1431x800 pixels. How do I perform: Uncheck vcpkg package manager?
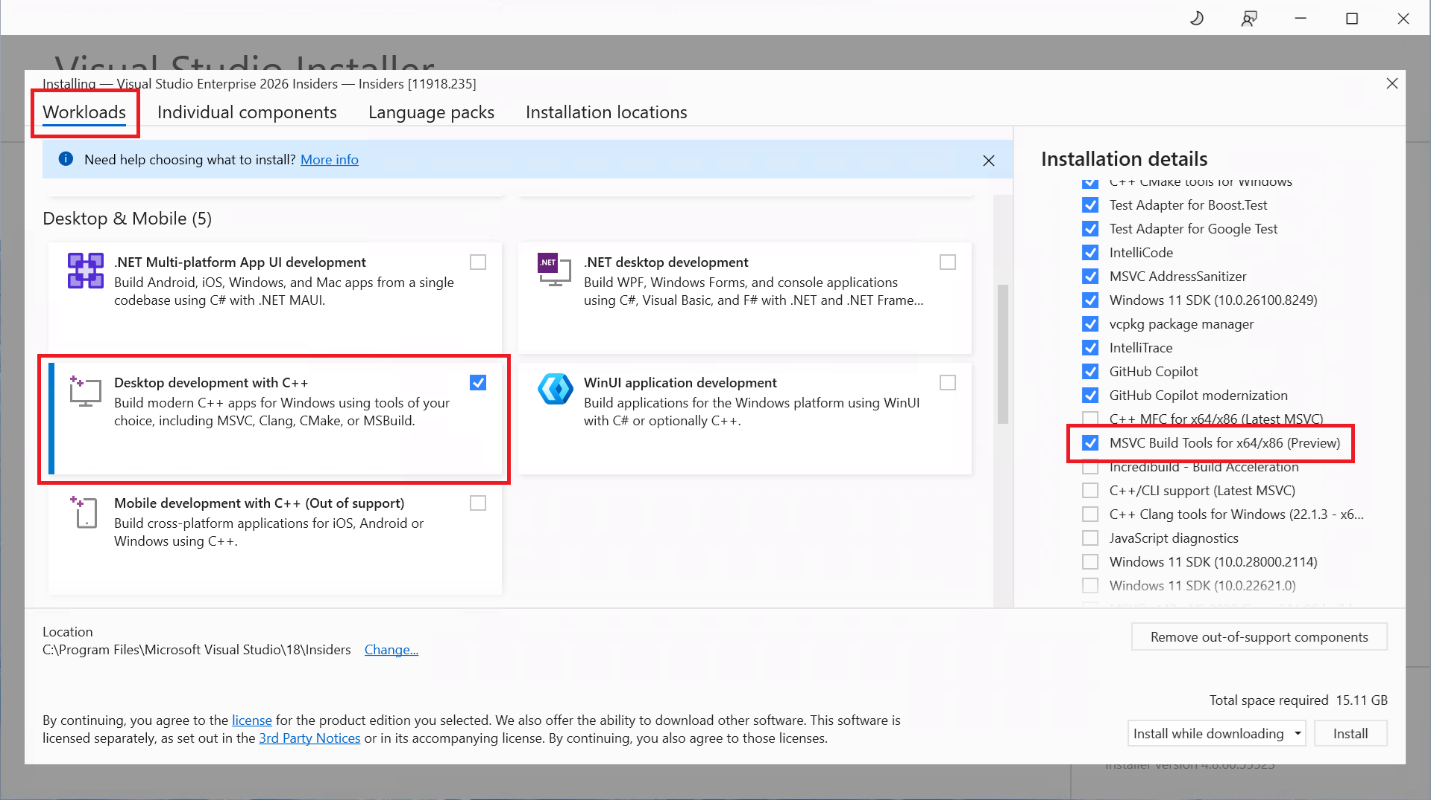point(1090,324)
